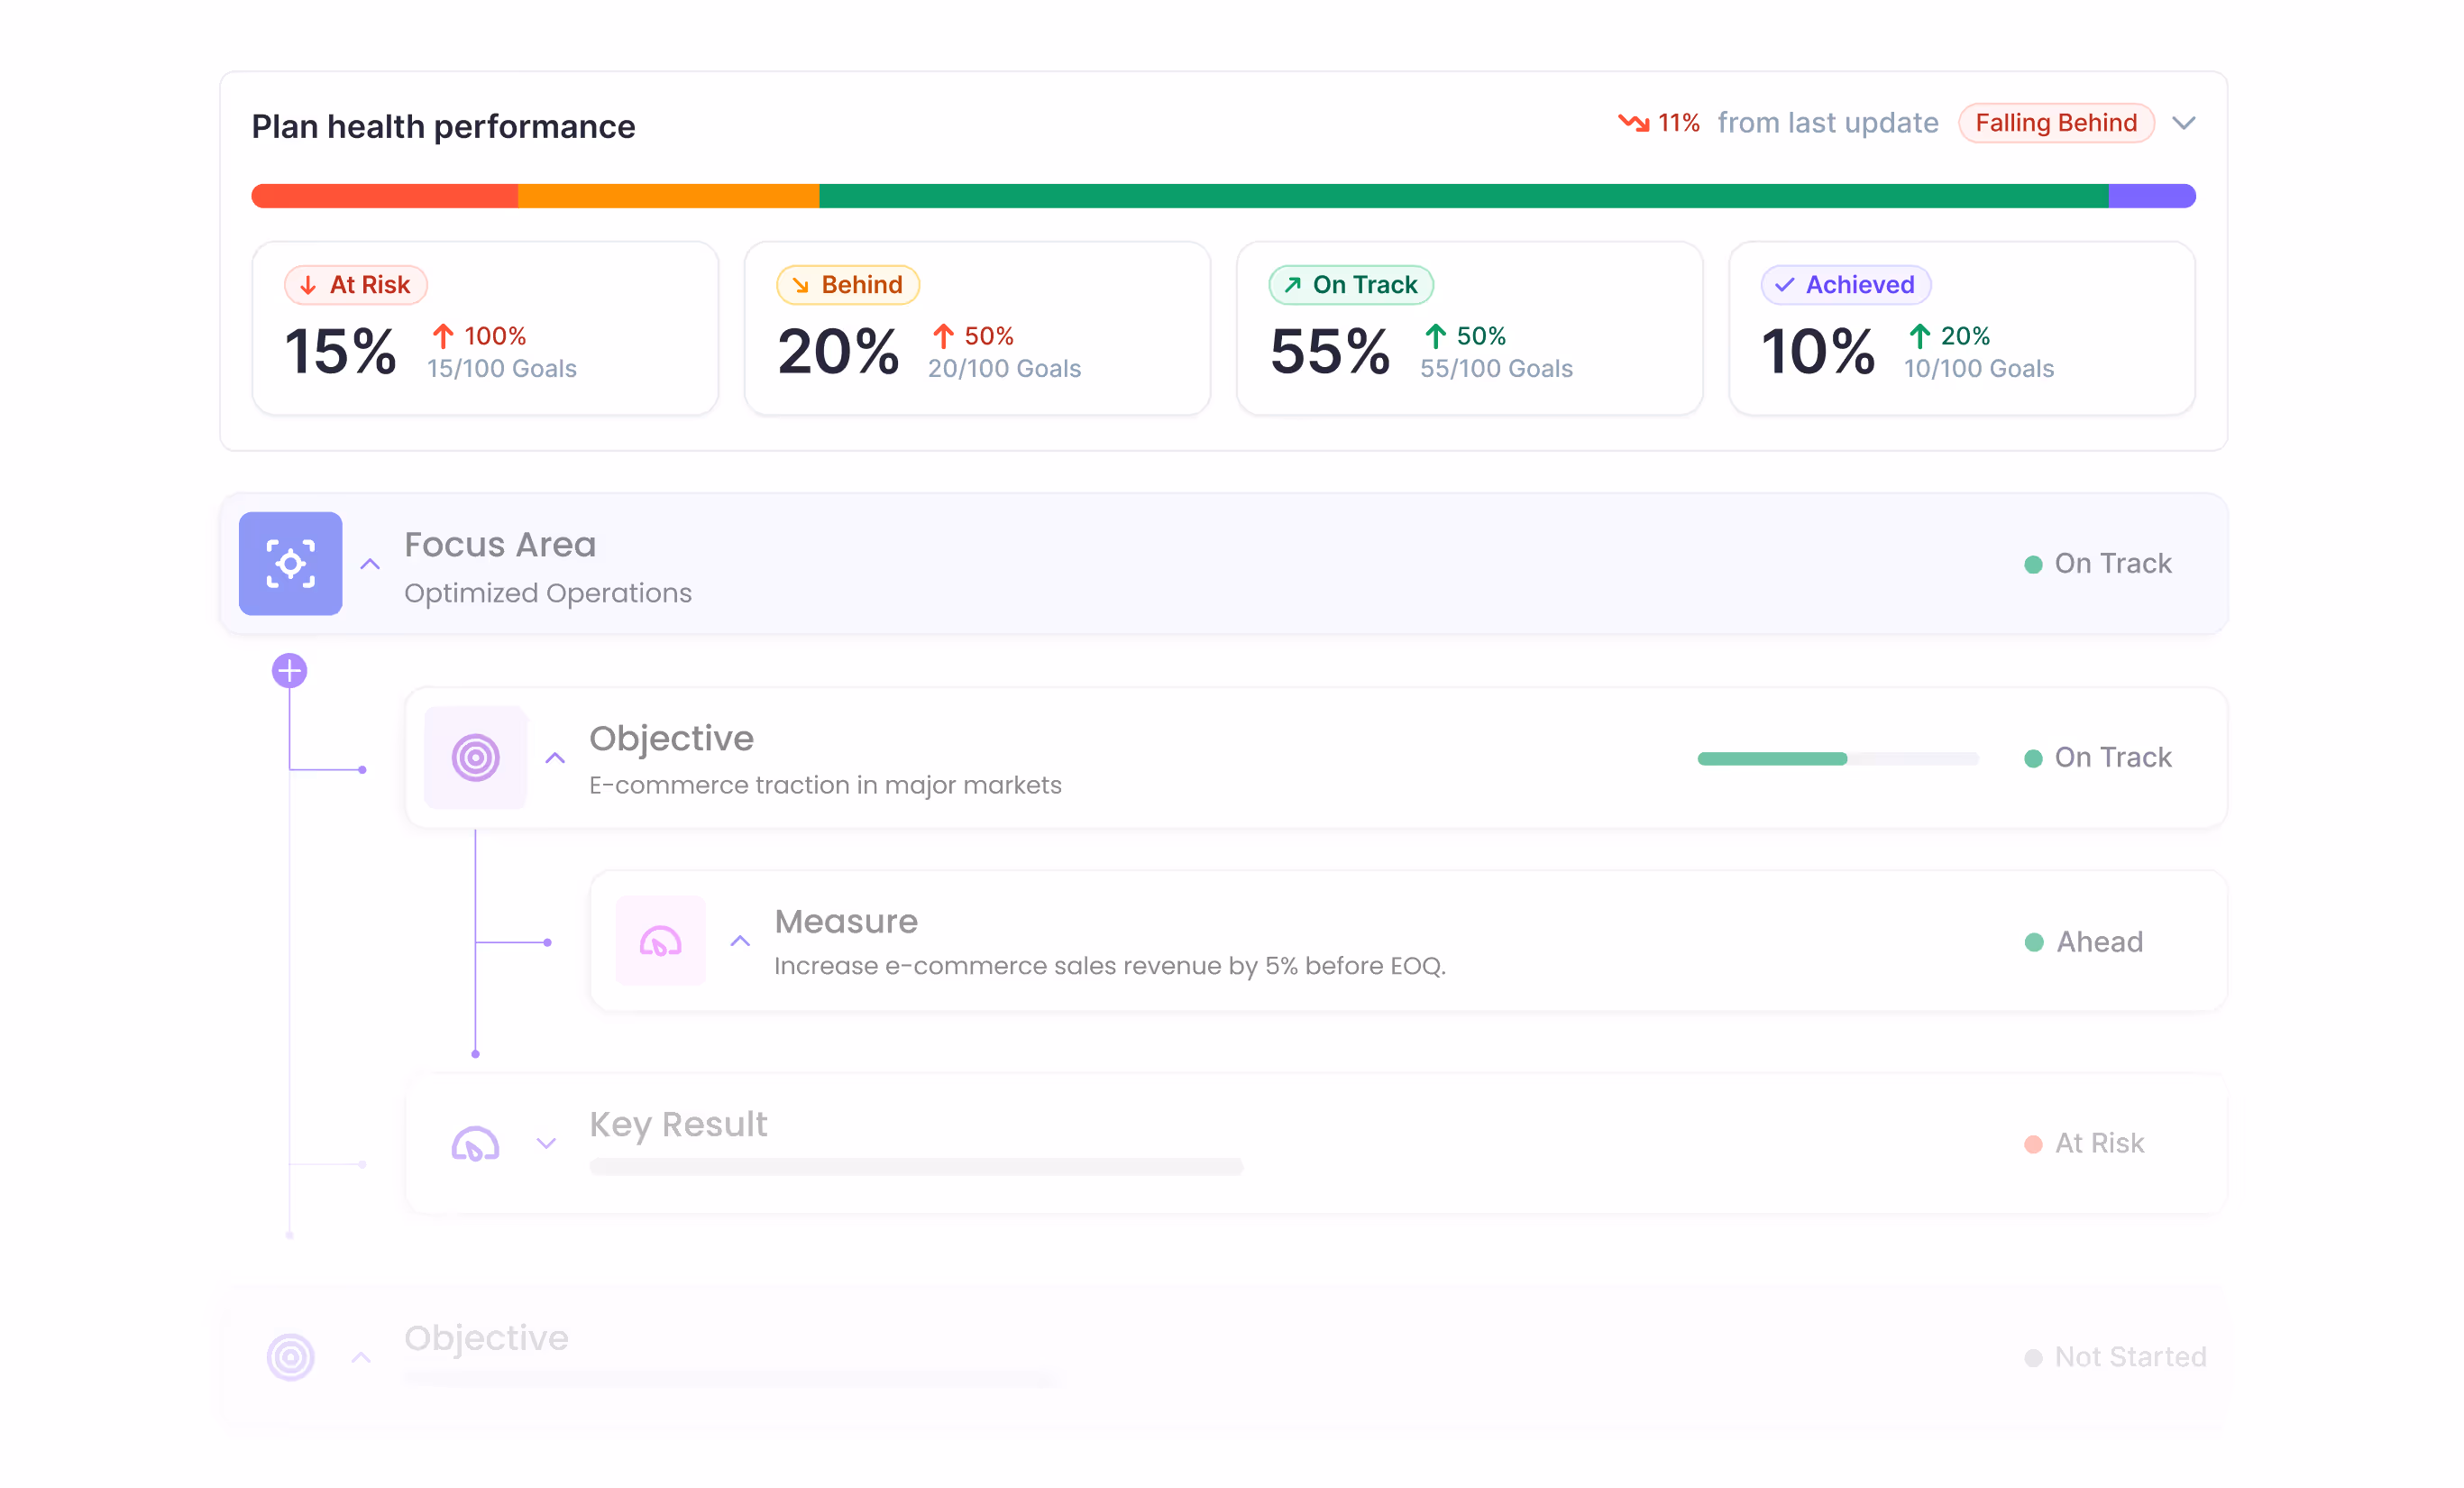Image resolution: width=2464 pixels, height=1488 pixels.
Task: Toggle the bottom Objective row chevron
Action: [361, 1357]
